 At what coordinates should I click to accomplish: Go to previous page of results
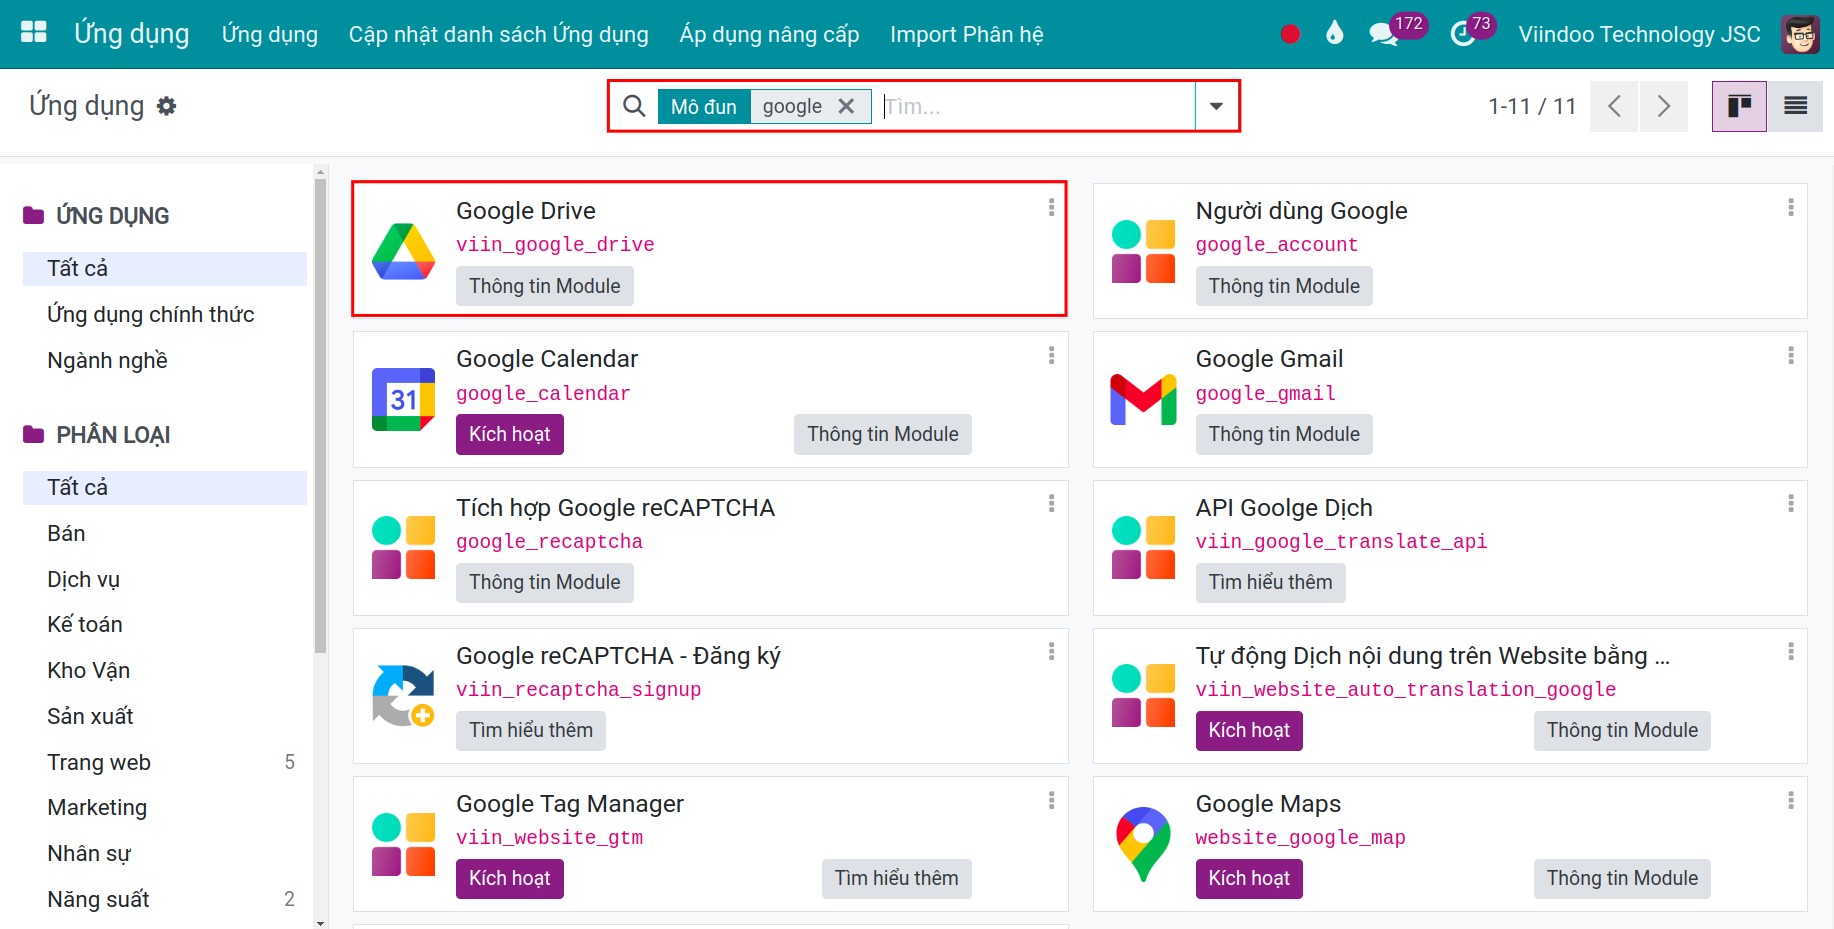pos(1613,106)
